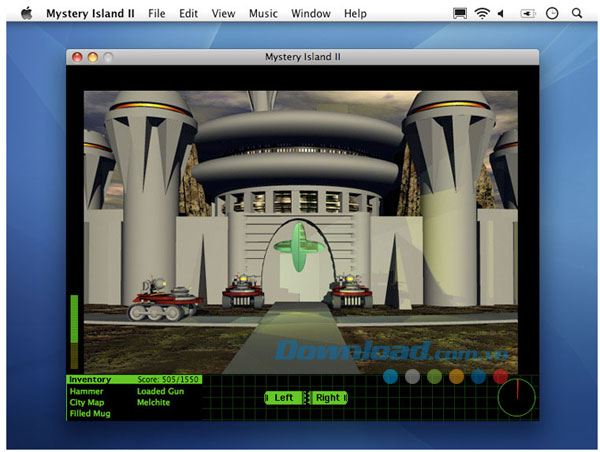Open the View menu
The image size is (600, 452).
(223, 13)
